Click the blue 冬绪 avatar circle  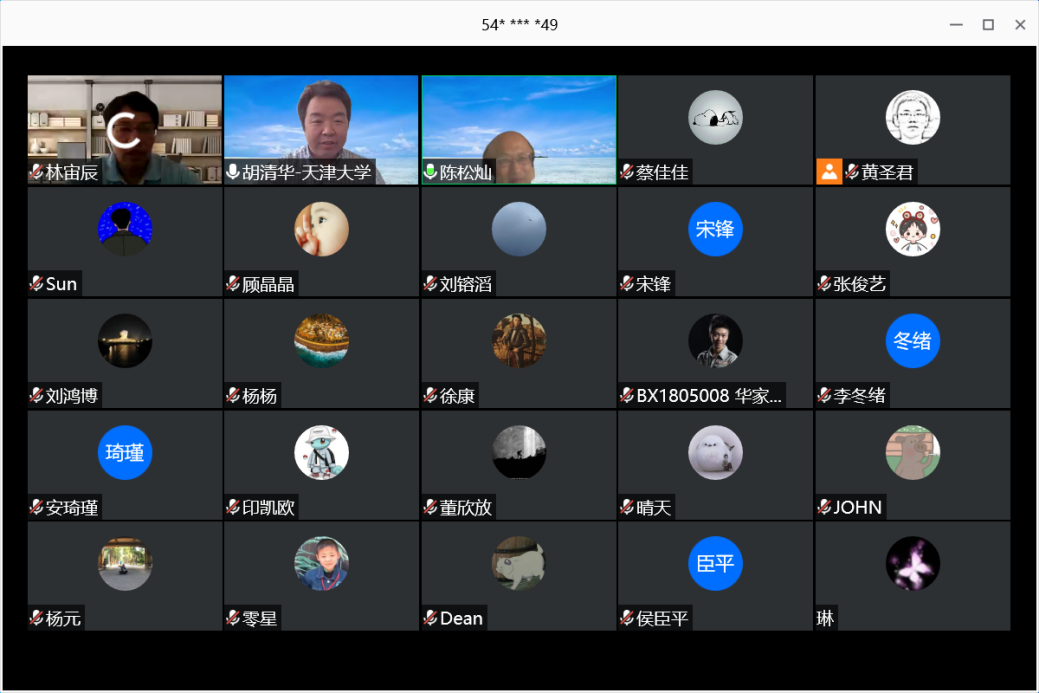coord(912,341)
